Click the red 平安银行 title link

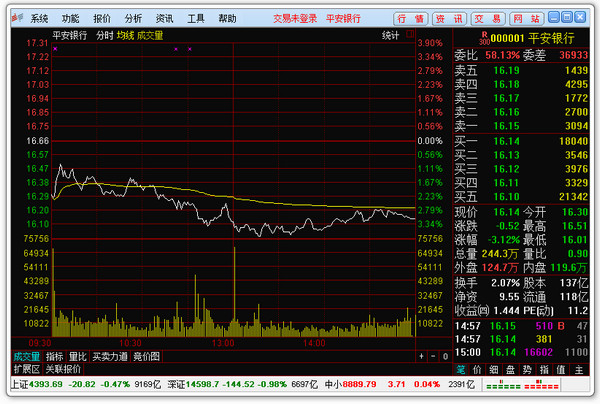click(343, 18)
